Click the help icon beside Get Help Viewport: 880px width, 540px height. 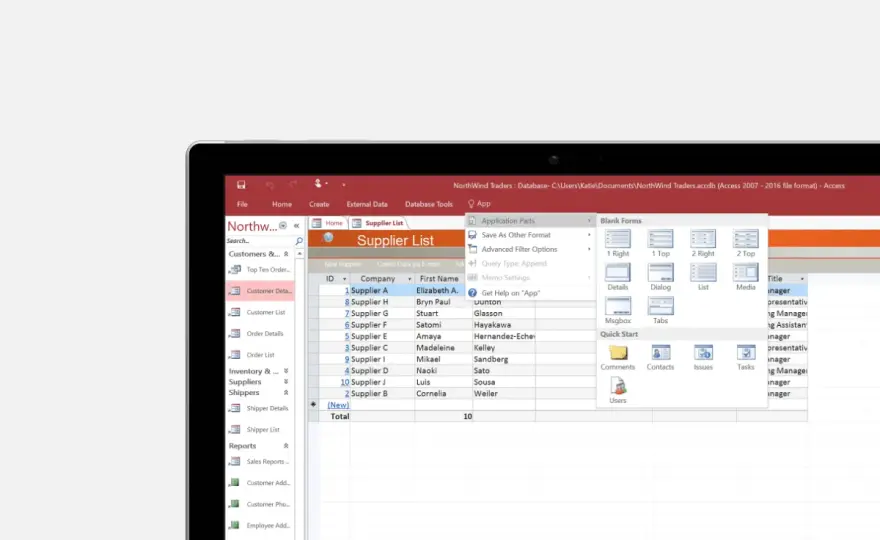point(473,293)
